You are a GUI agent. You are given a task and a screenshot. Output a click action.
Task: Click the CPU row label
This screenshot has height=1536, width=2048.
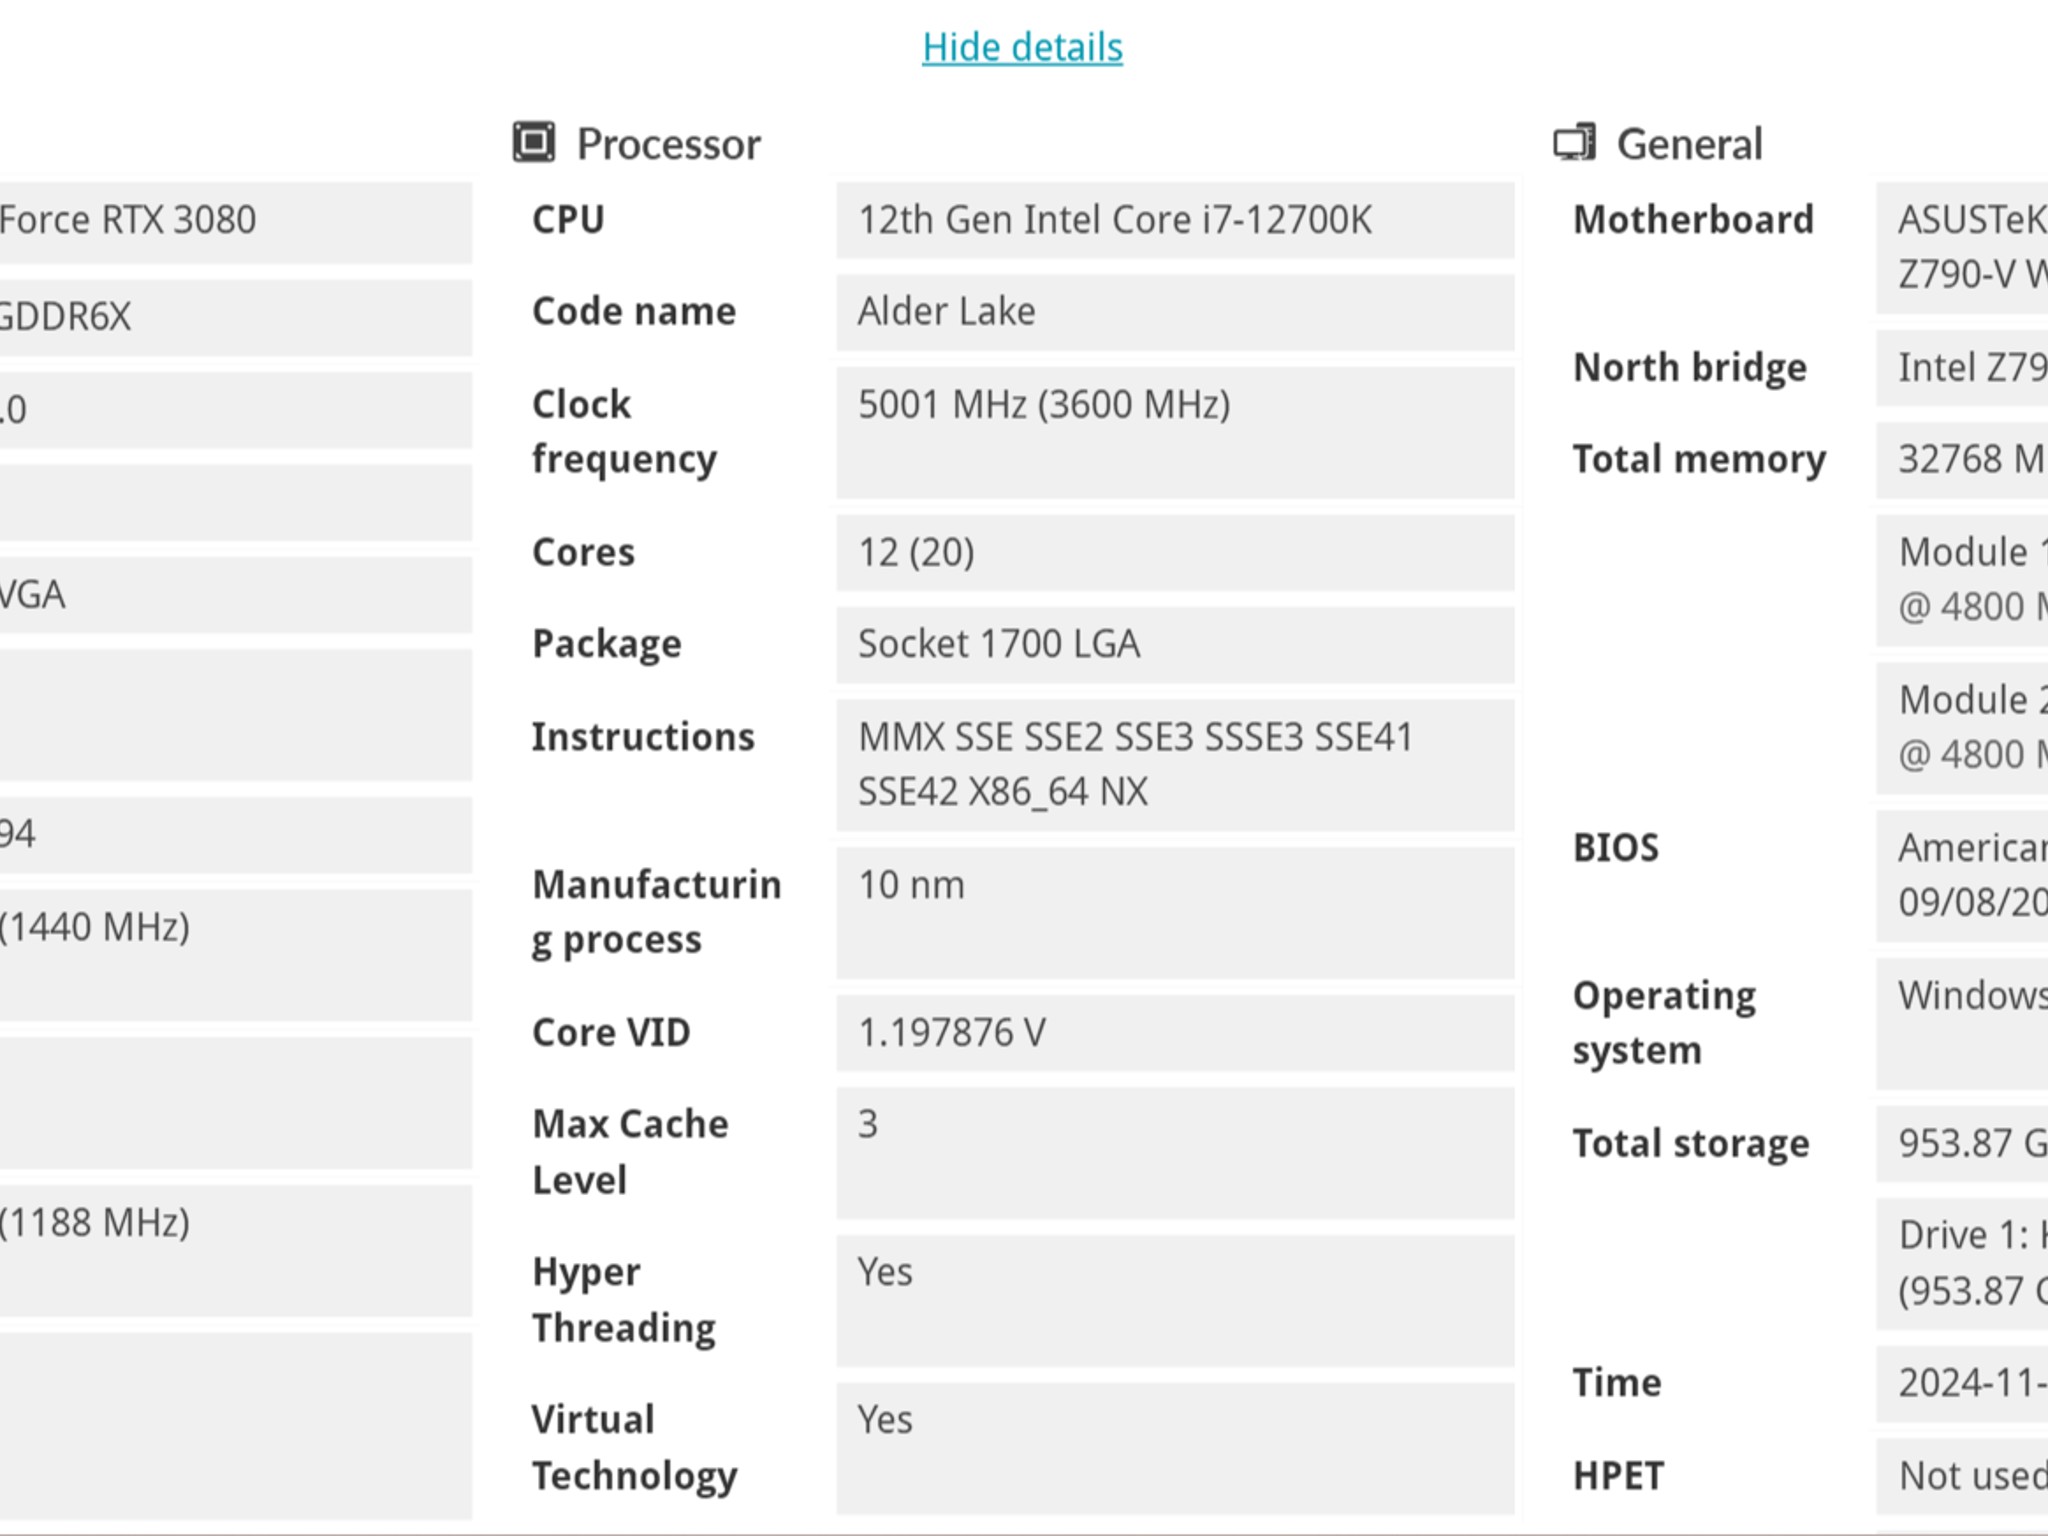(x=568, y=220)
